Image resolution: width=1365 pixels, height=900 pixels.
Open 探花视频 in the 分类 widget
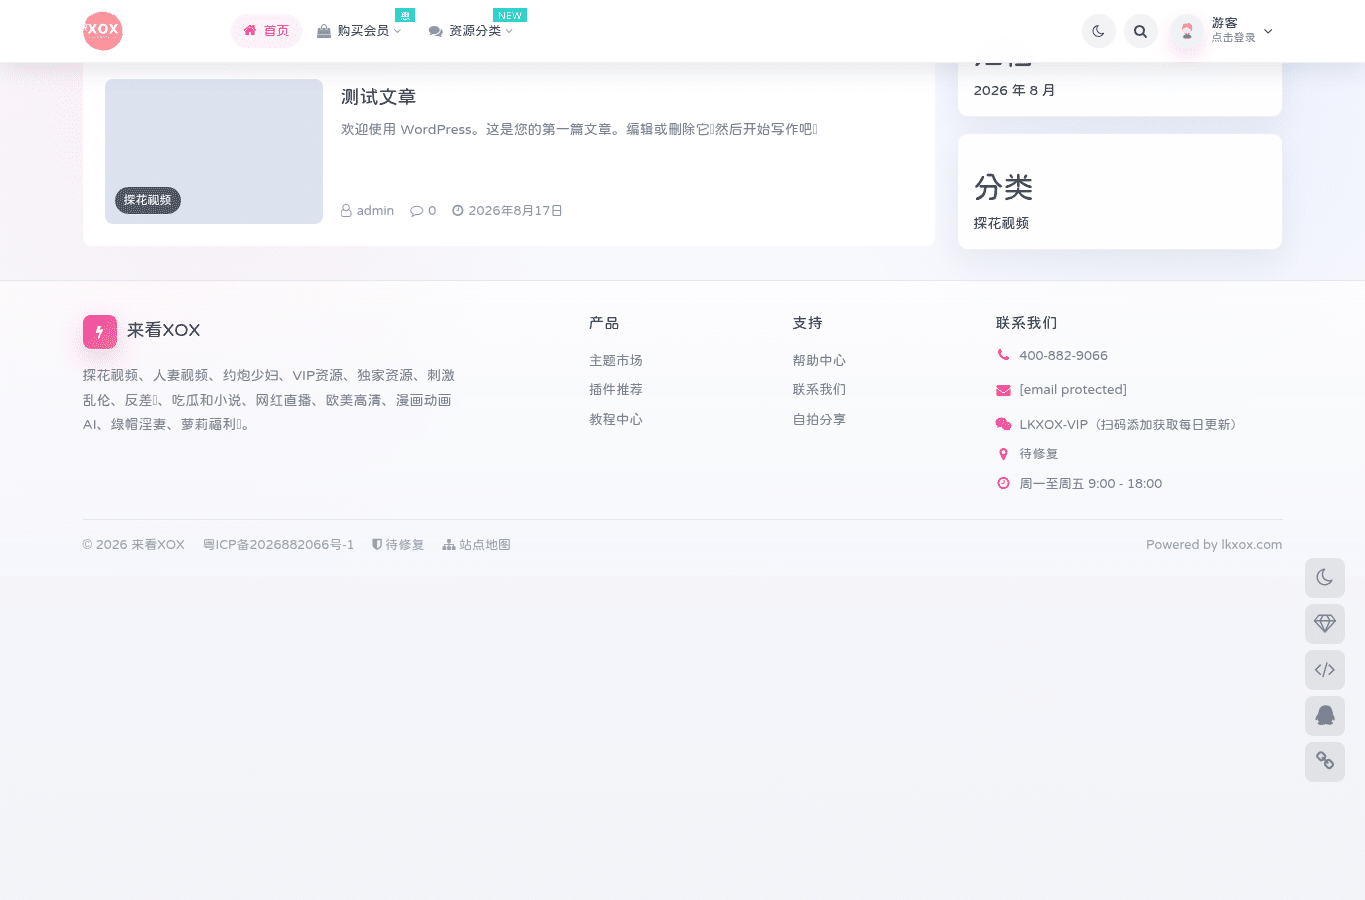coord(1001,223)
